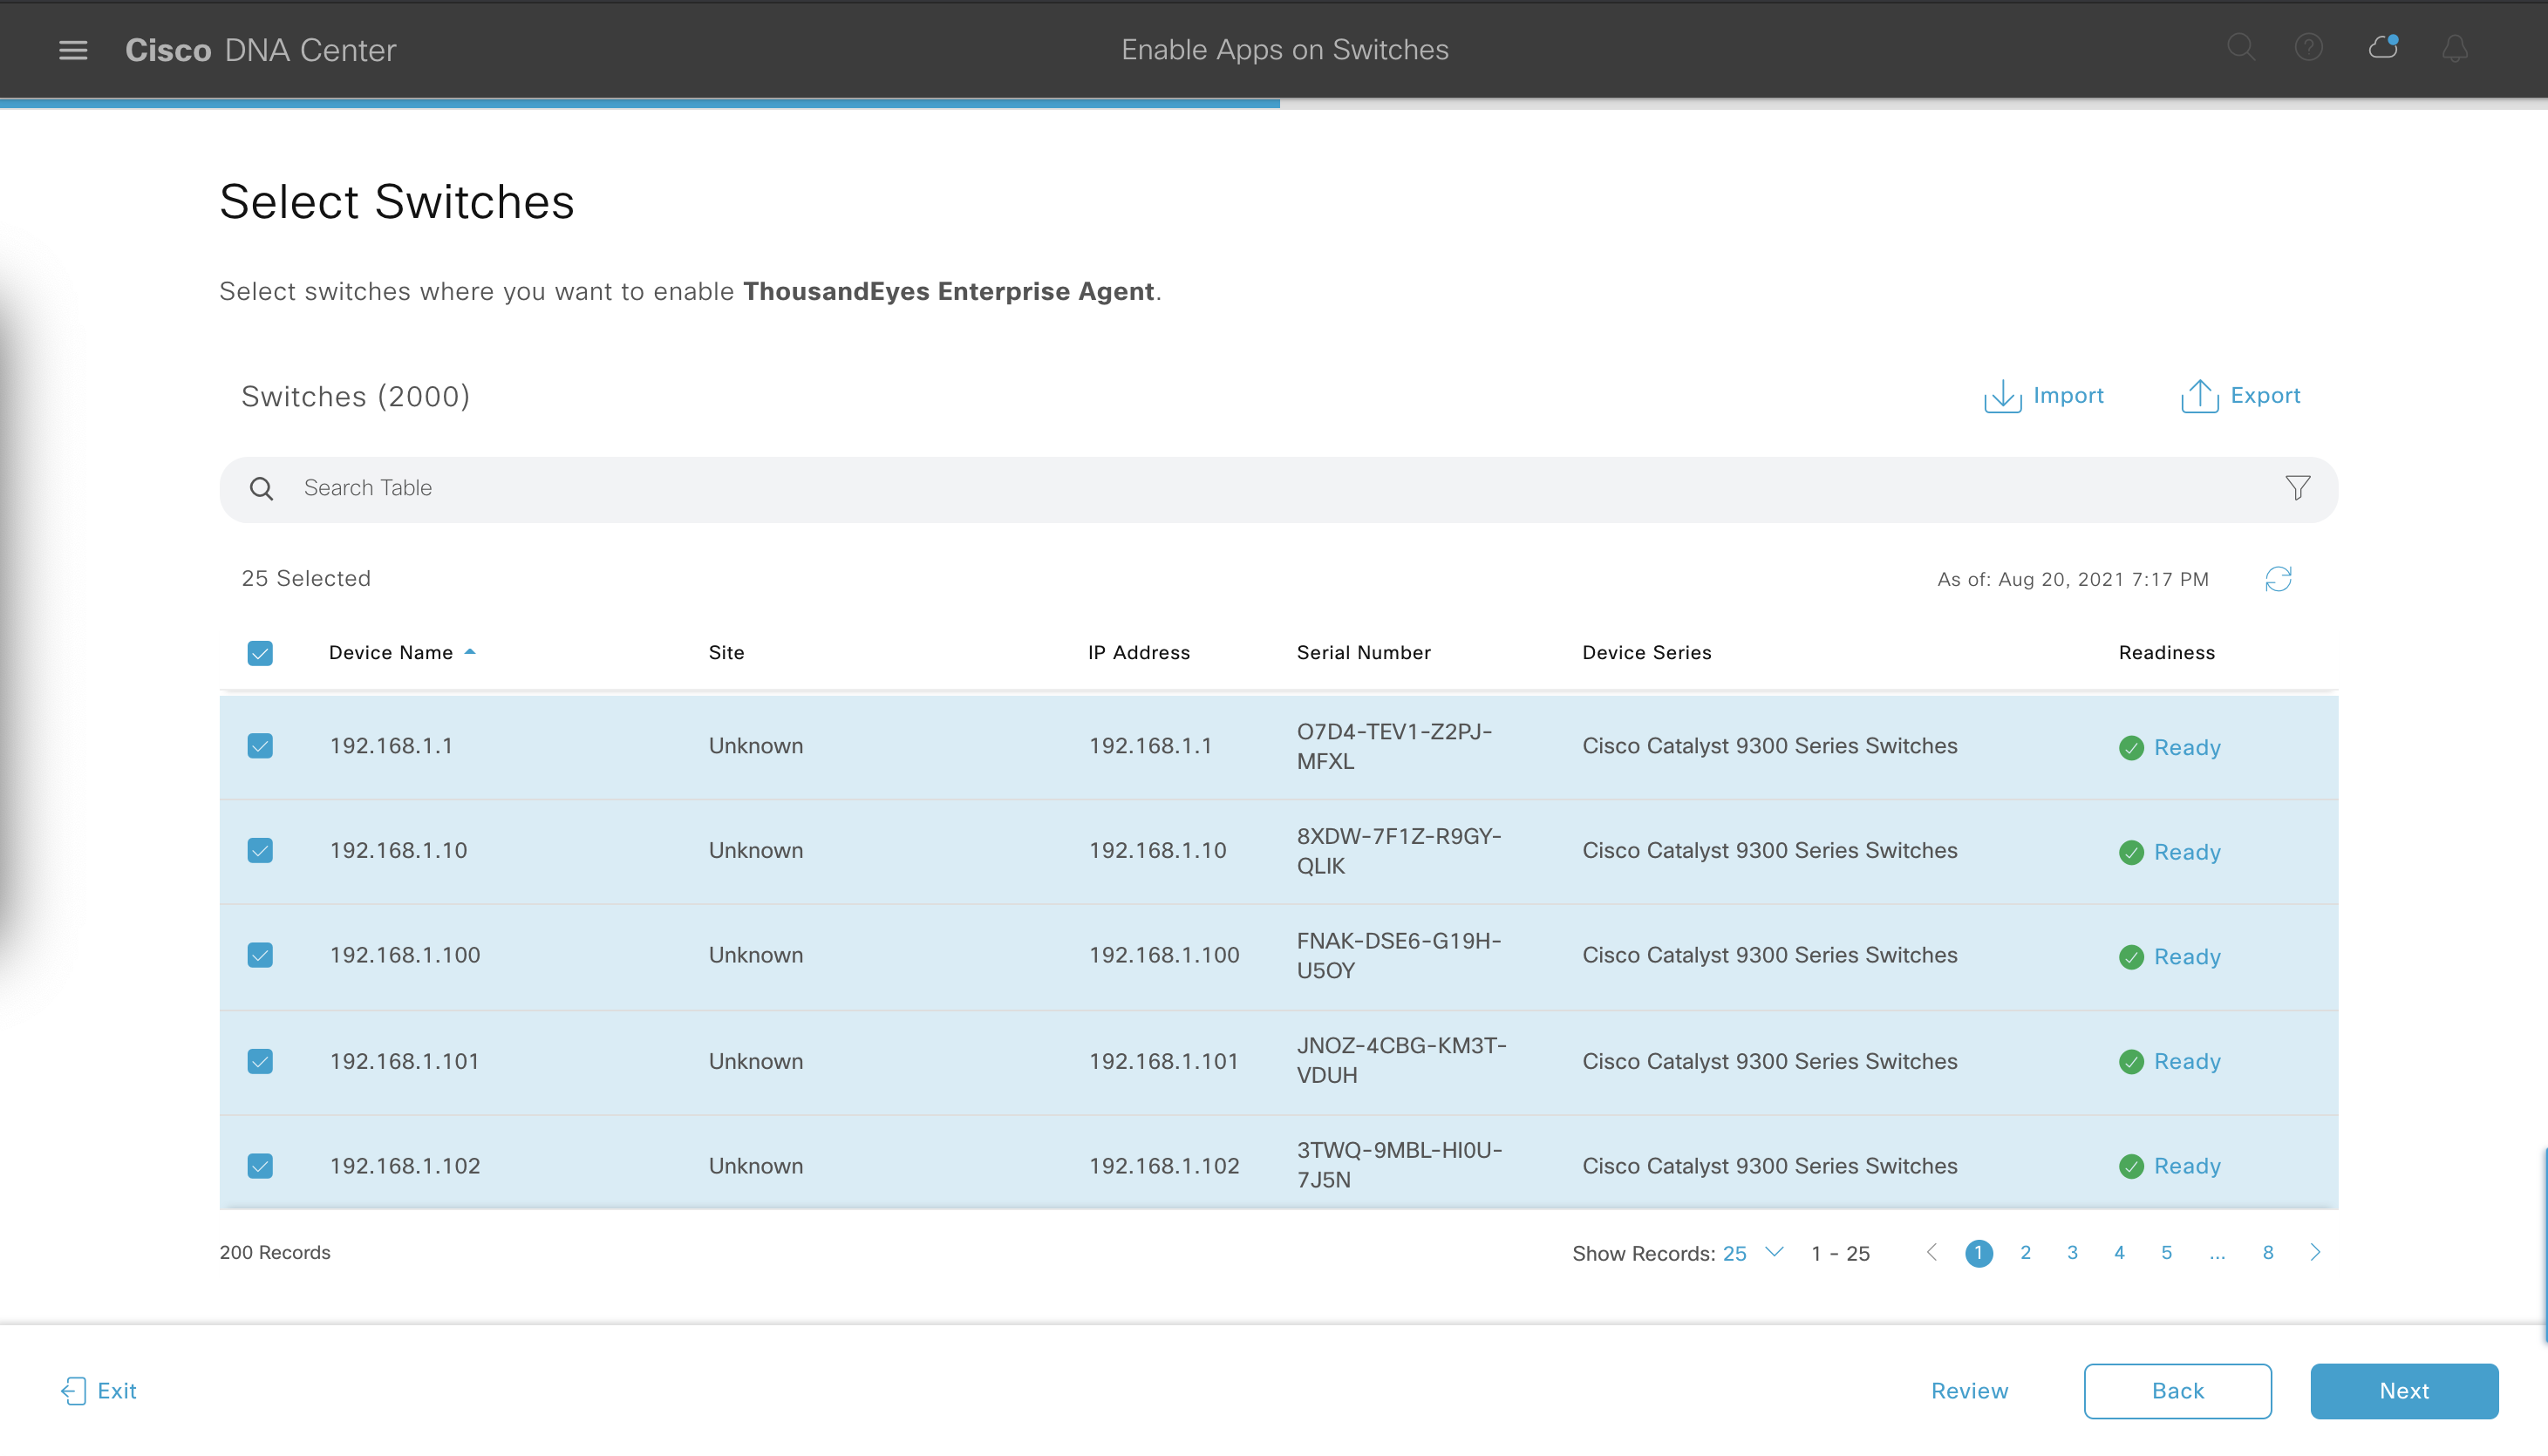Refresh the switch table data
Viewport: 2548px width, 1456px height.
(2278, 579)
